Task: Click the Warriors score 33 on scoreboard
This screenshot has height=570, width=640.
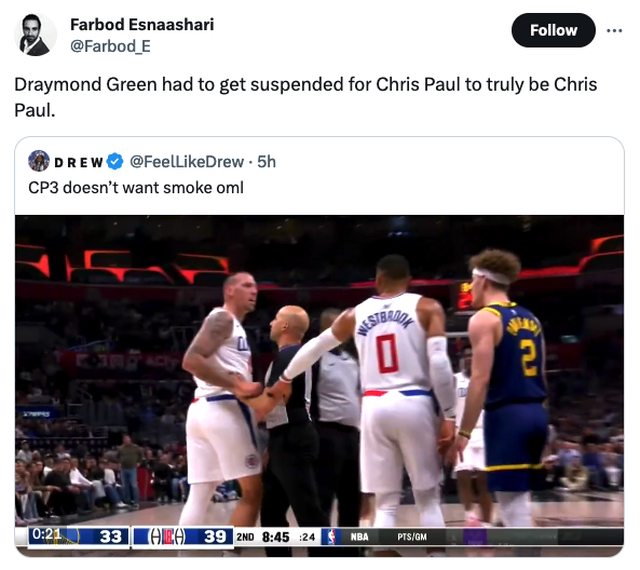Action: [111, 537]
